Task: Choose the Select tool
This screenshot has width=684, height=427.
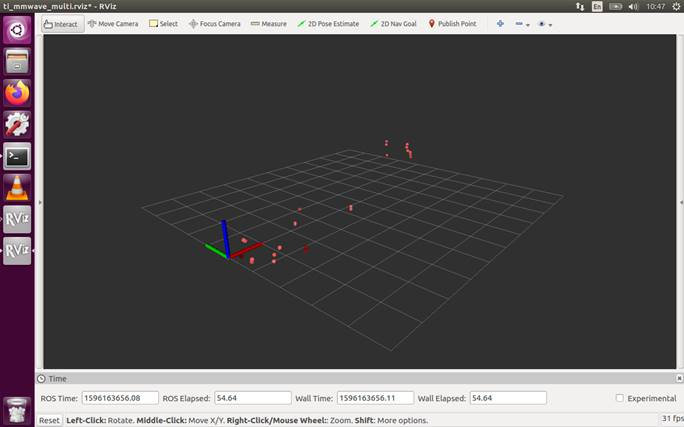Action: [164, 24]
